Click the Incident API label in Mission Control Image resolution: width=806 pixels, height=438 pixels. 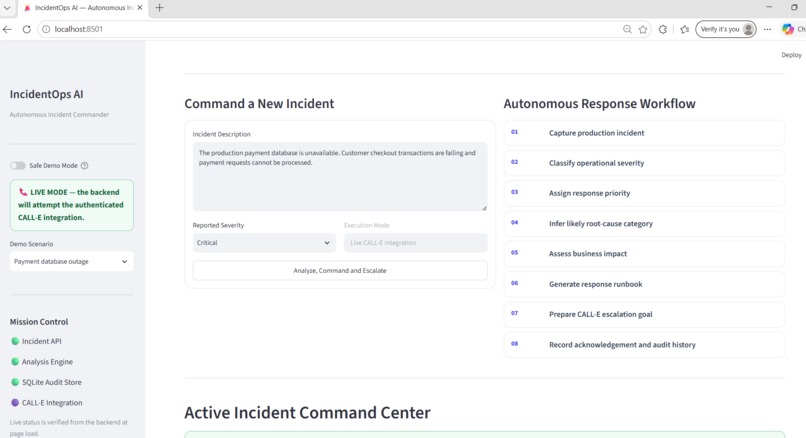pyautogui.click(x=42, y=341)
